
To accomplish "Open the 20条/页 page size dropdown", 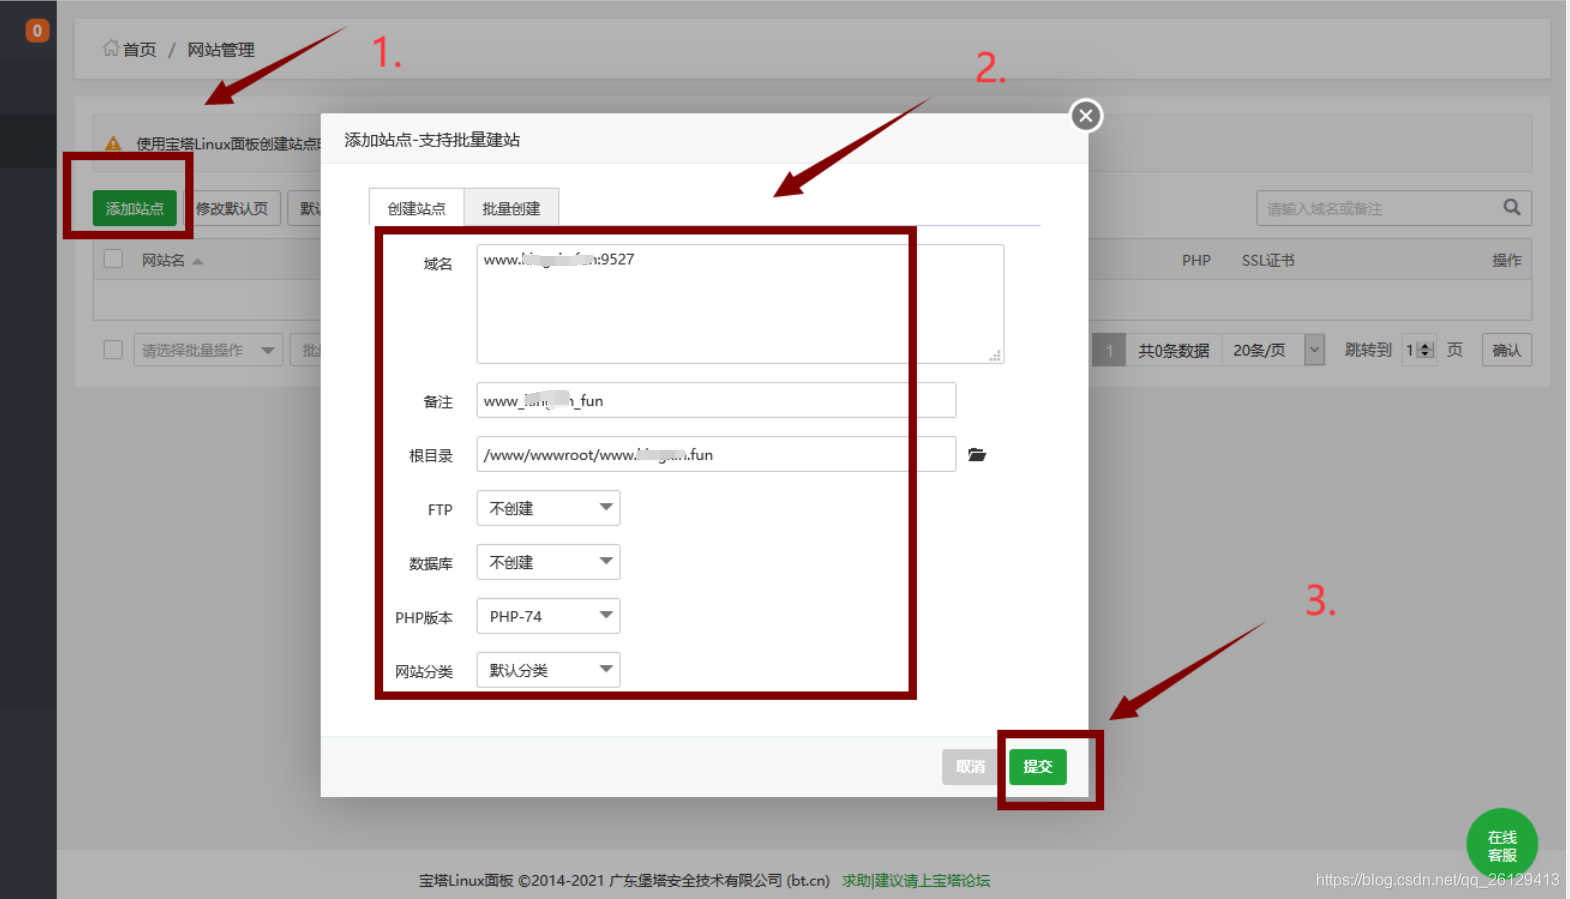I will coord(1274,350).
